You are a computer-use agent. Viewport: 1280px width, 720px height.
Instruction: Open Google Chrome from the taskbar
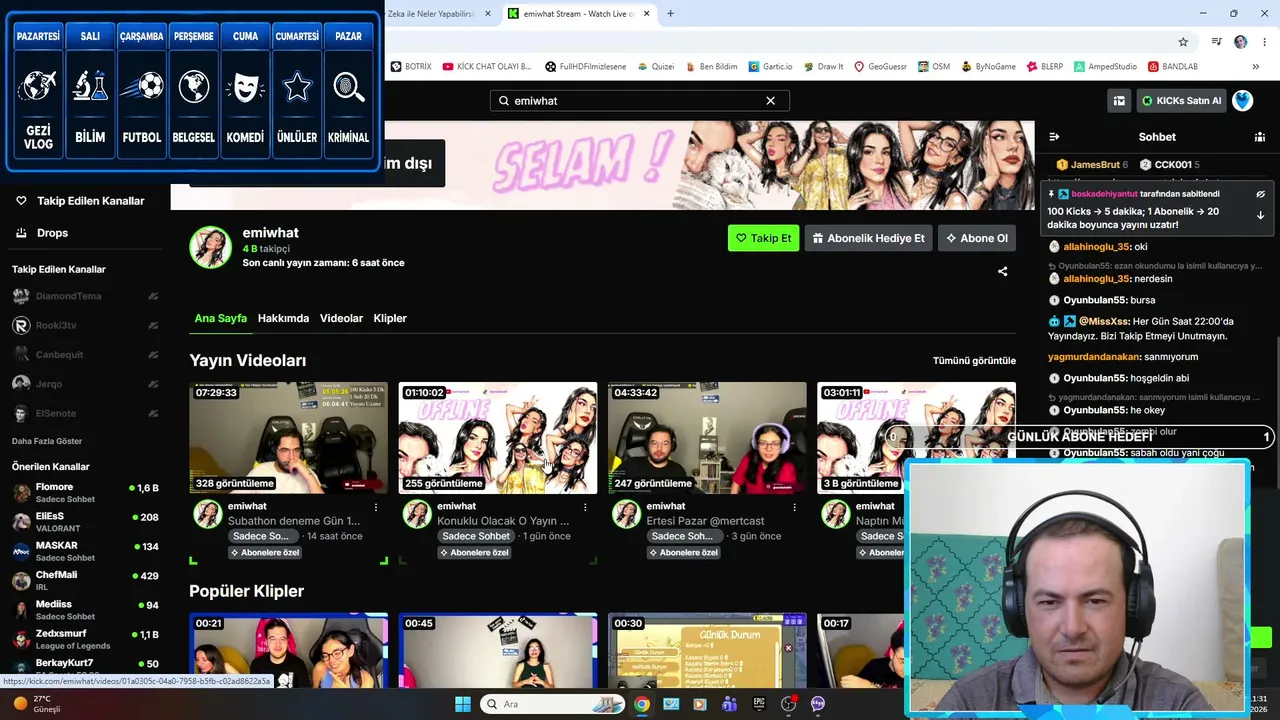[642, 704]
